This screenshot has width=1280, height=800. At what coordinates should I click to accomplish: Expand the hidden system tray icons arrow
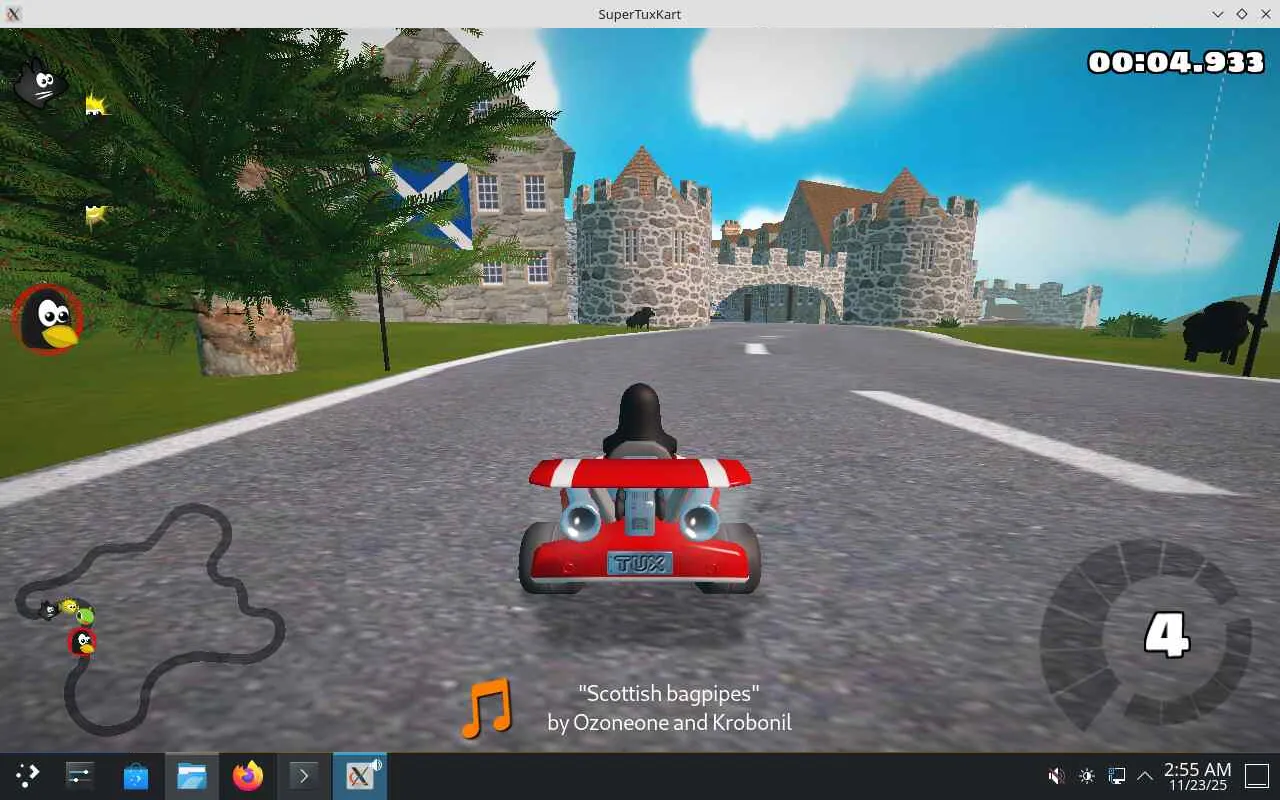[1145, 776]
